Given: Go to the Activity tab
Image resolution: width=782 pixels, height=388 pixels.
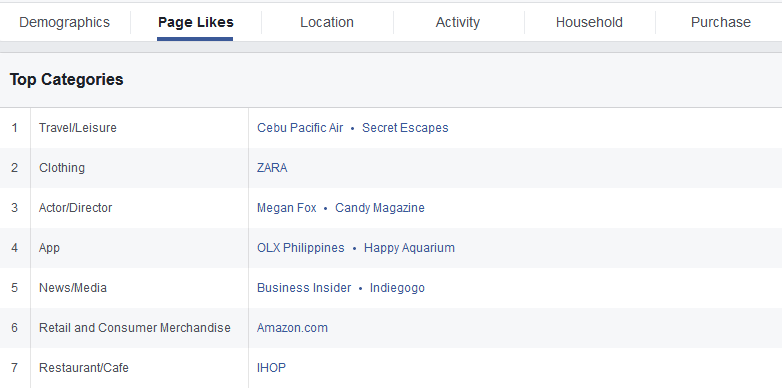Looking at the screenshot, I should pyautogui.click(x=457, y=22).
